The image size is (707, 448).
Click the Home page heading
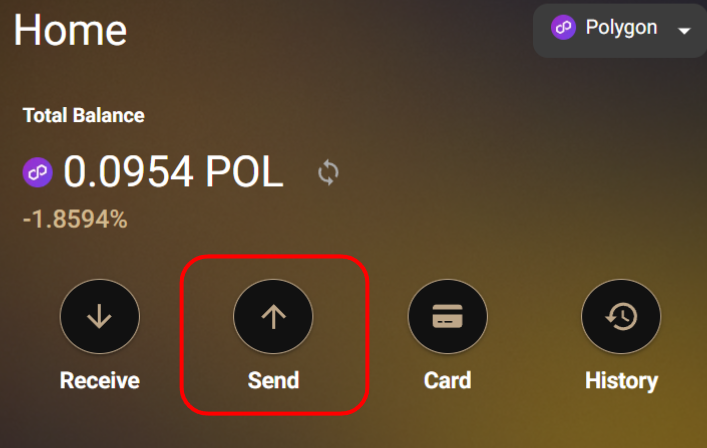click(70, 30)
